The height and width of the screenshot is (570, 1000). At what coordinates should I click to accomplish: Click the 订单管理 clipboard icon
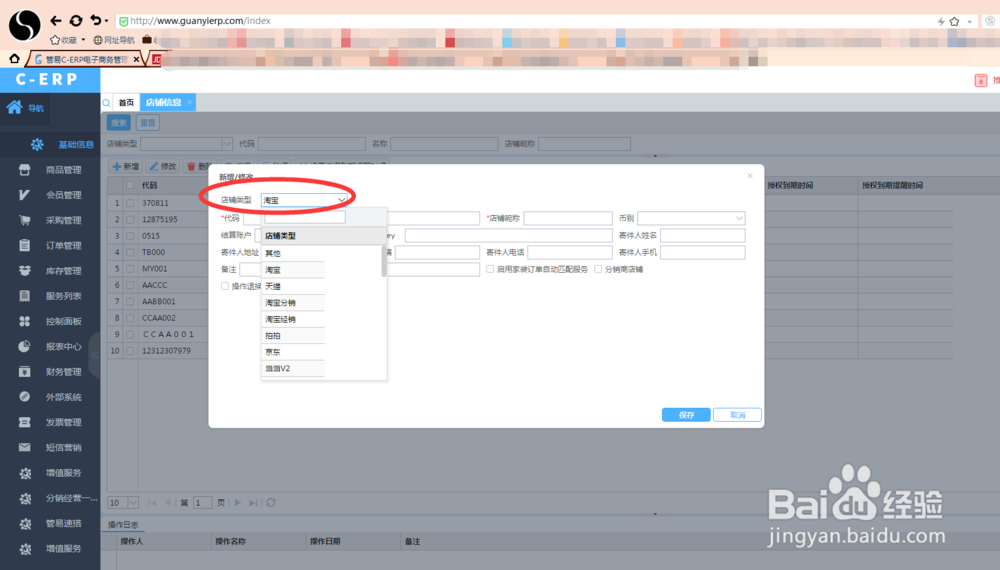coord(24,245)
